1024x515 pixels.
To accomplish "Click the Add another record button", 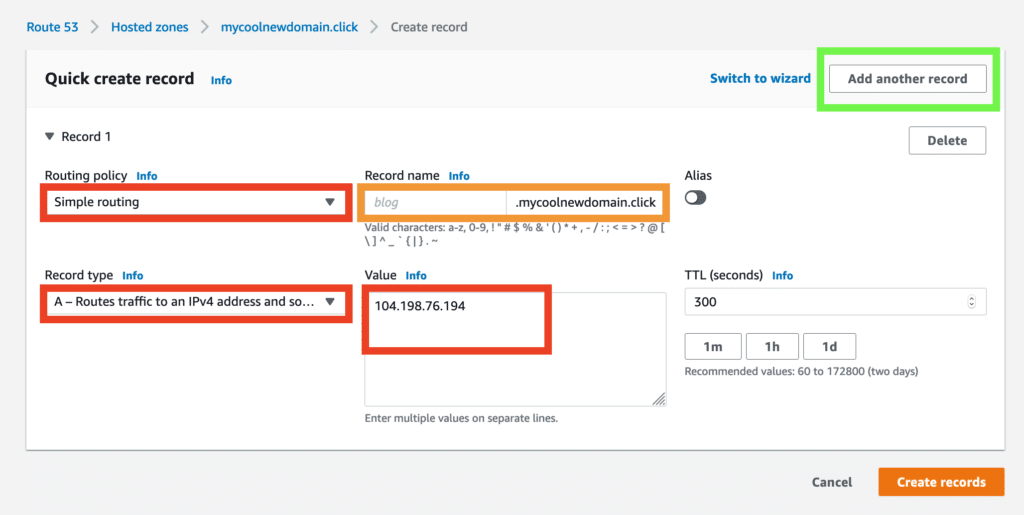I will pyautogui.click(x=907, y=79).
